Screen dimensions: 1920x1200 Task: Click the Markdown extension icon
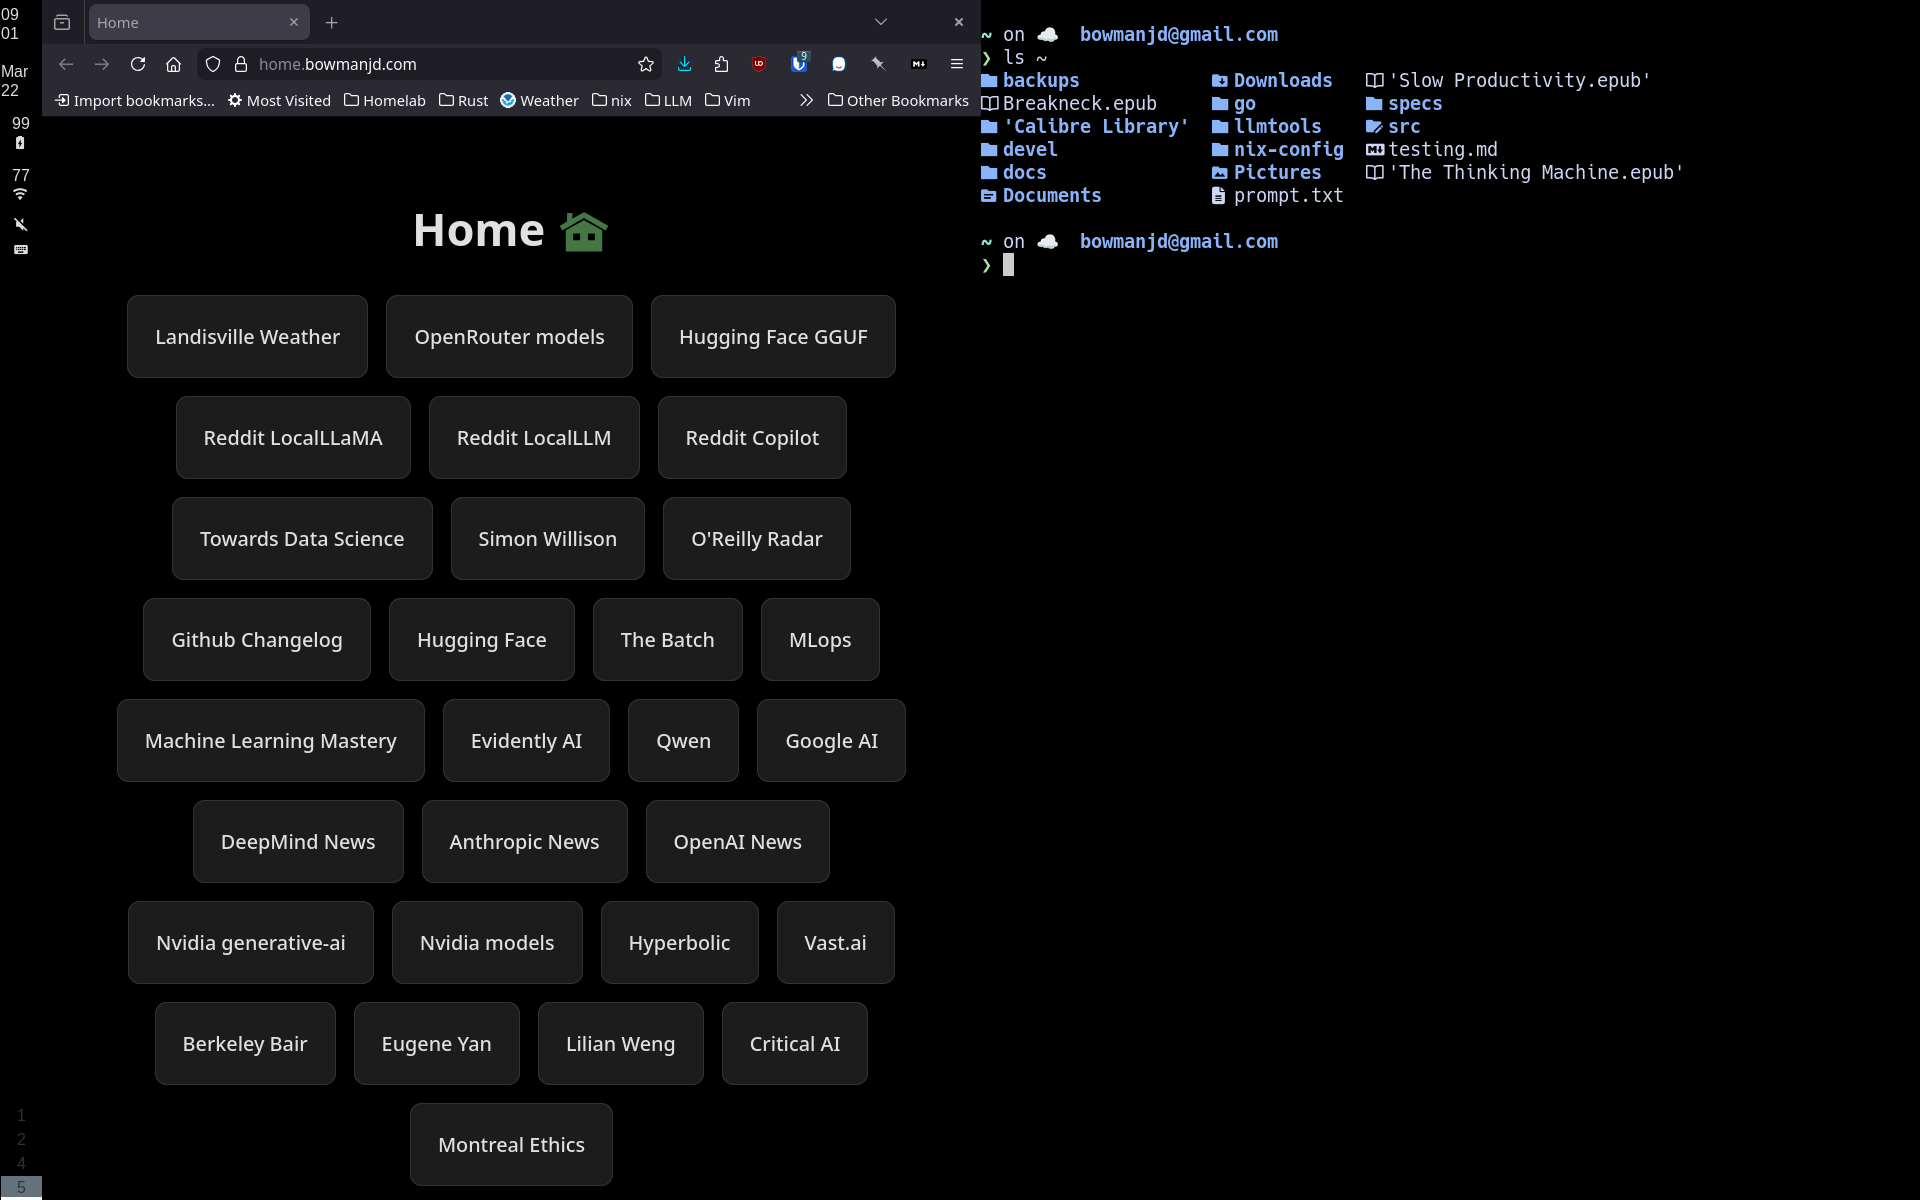(x=918, y=64)
